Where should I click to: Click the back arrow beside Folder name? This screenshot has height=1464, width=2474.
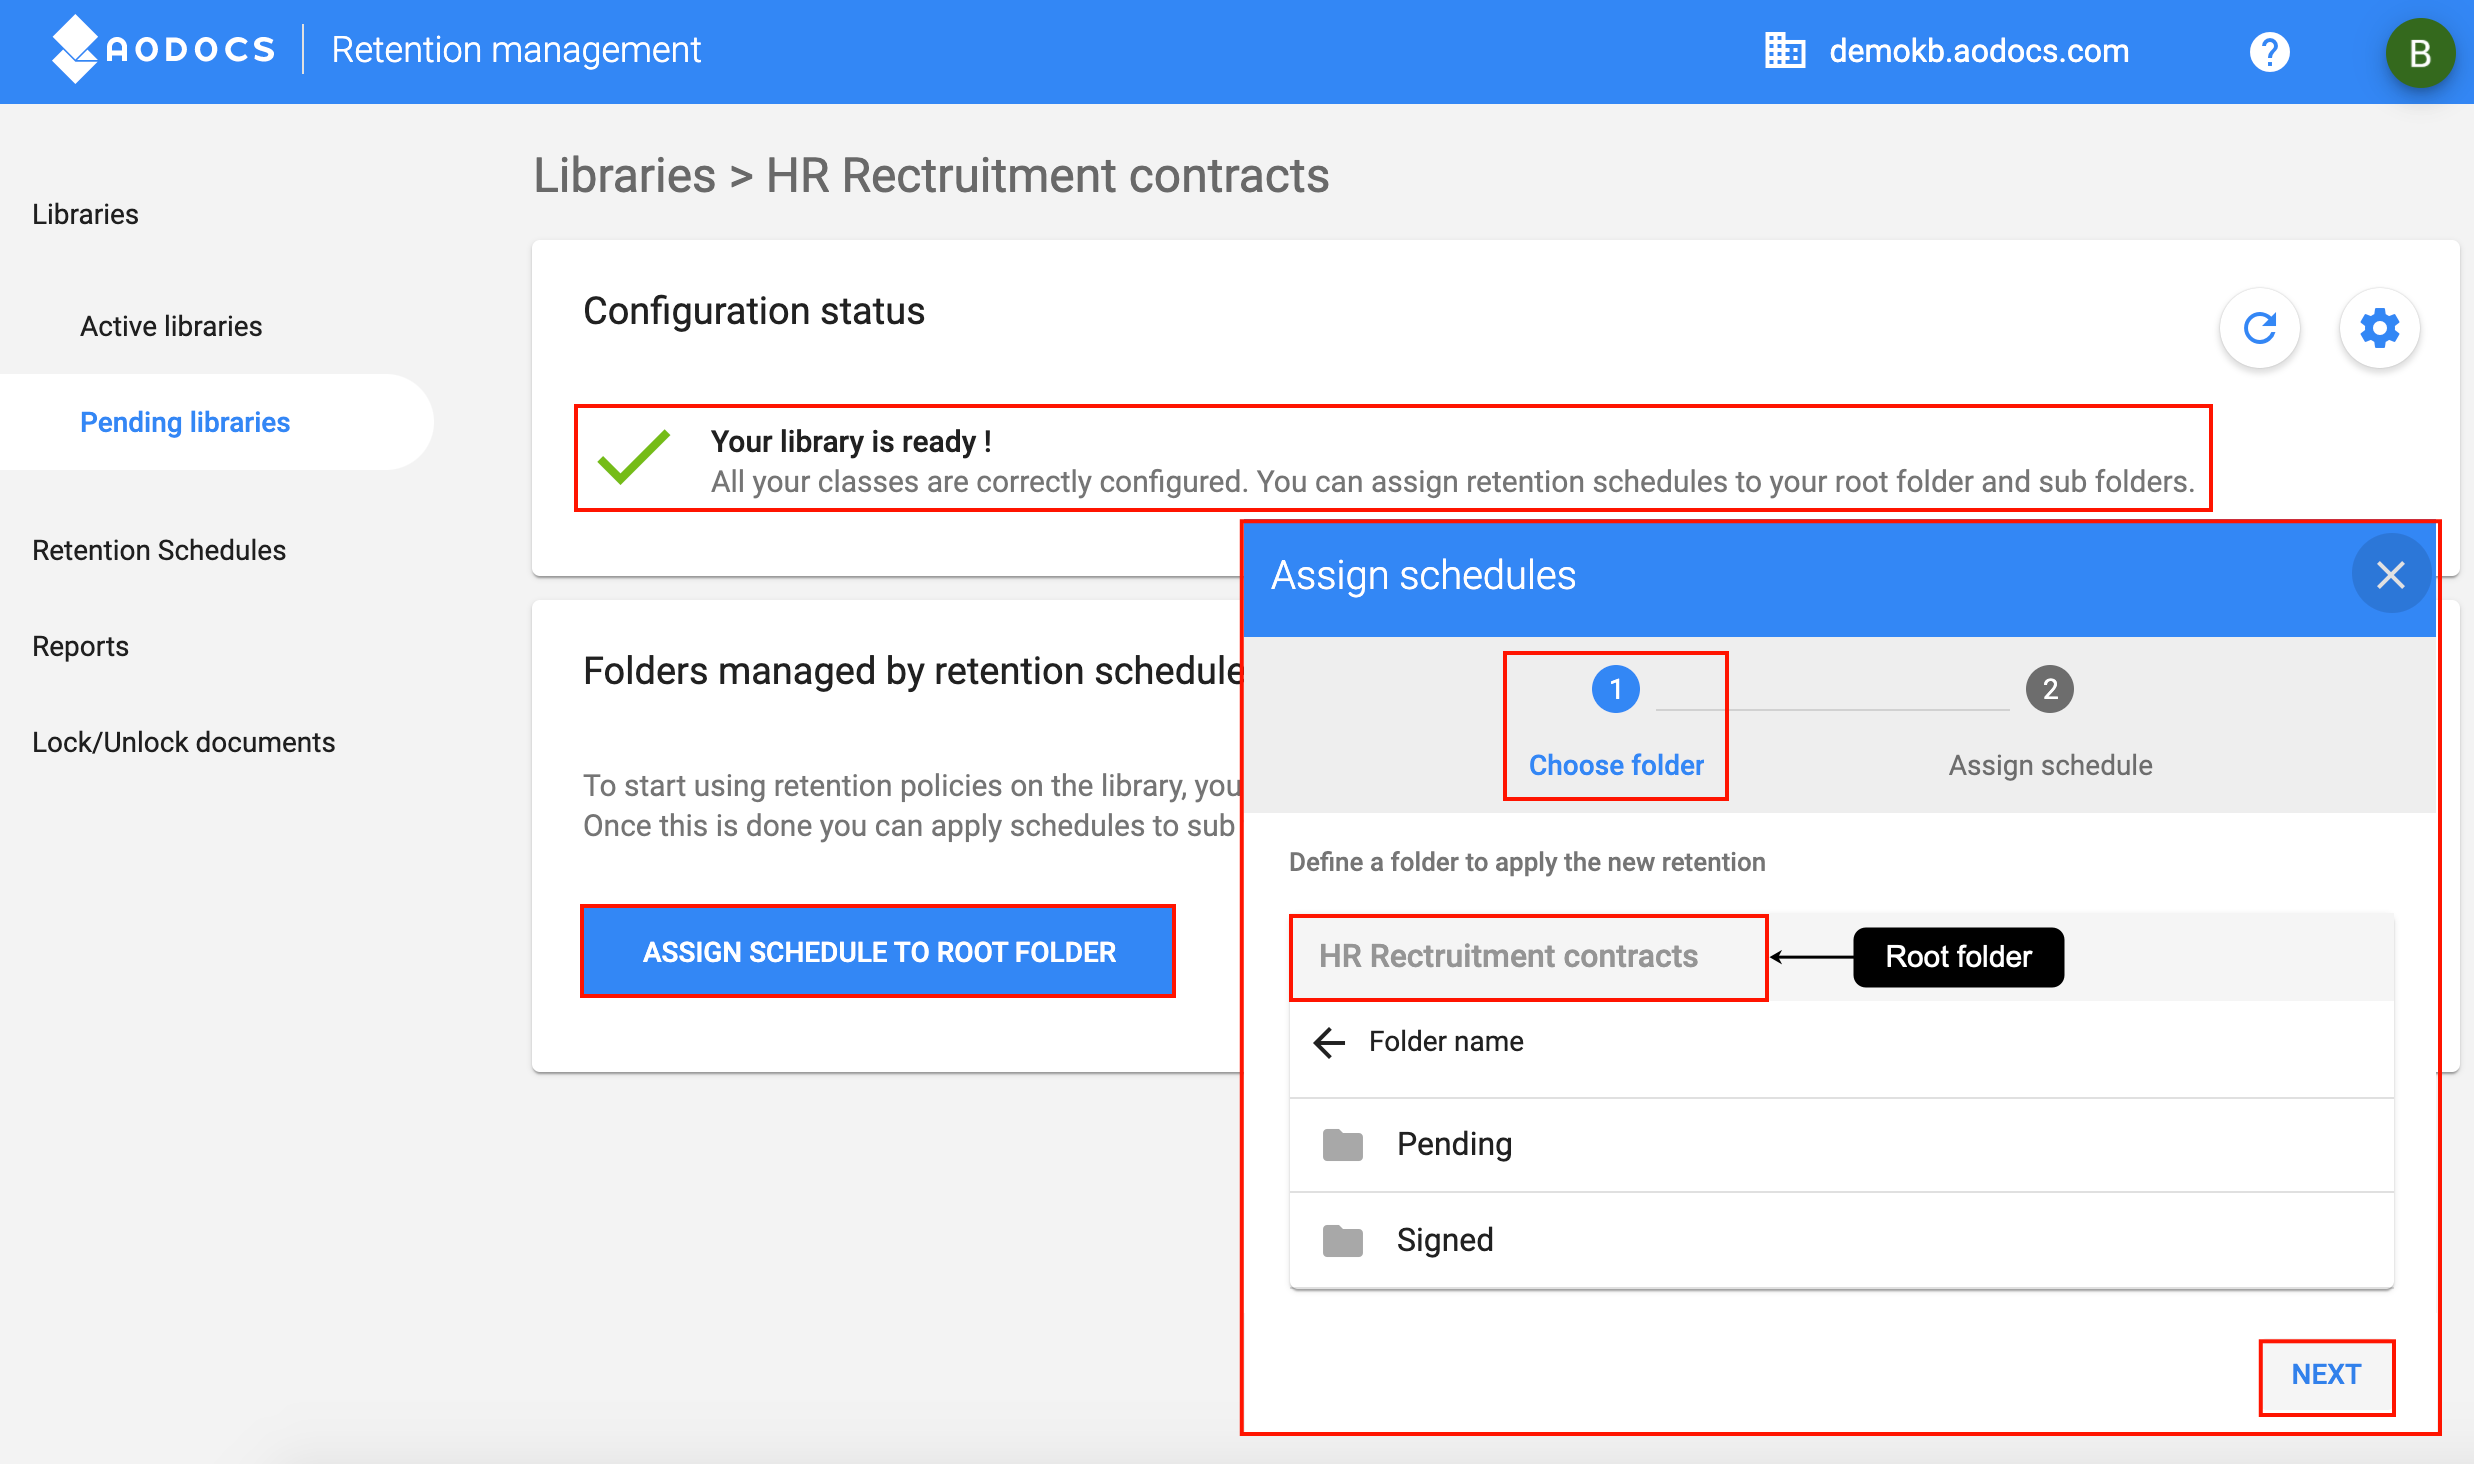[x=1328, y=1042]
